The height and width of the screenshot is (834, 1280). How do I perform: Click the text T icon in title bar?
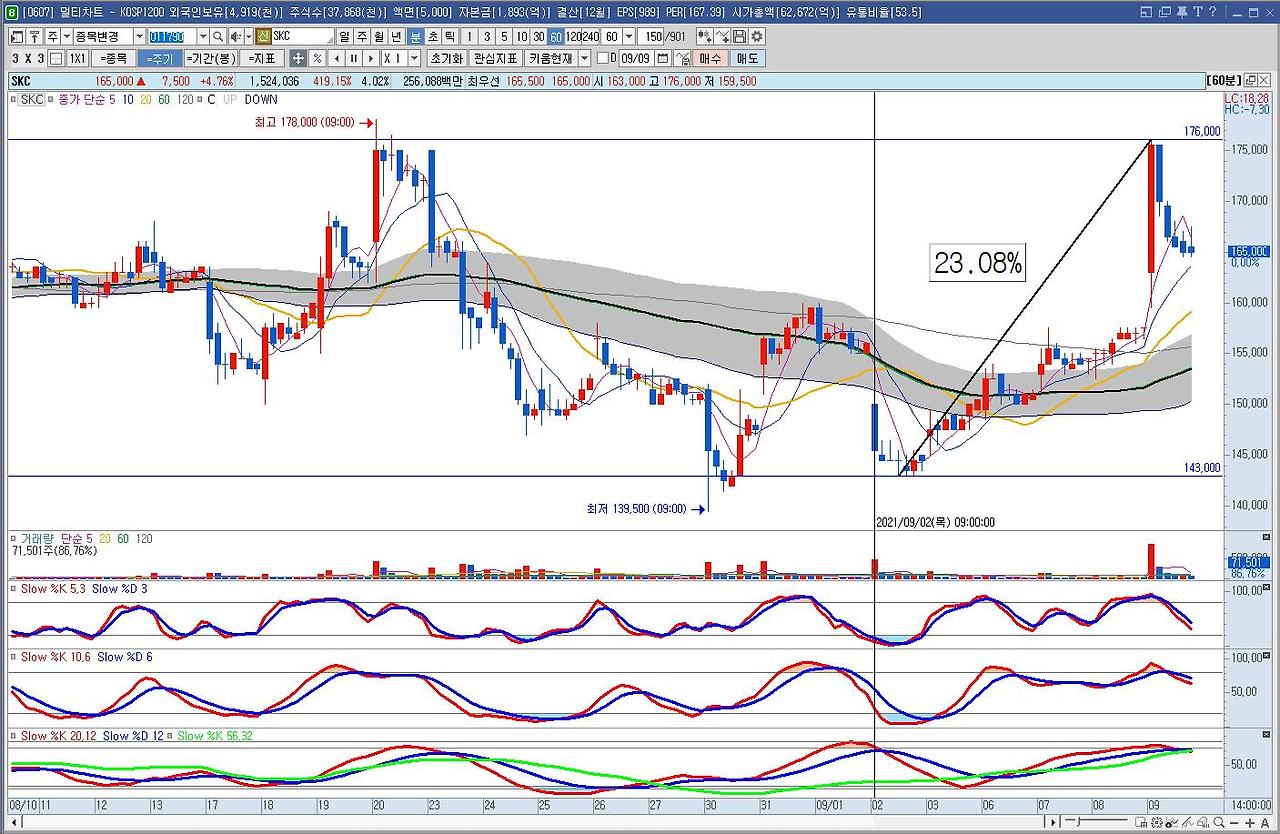[x=1197, y=12]
